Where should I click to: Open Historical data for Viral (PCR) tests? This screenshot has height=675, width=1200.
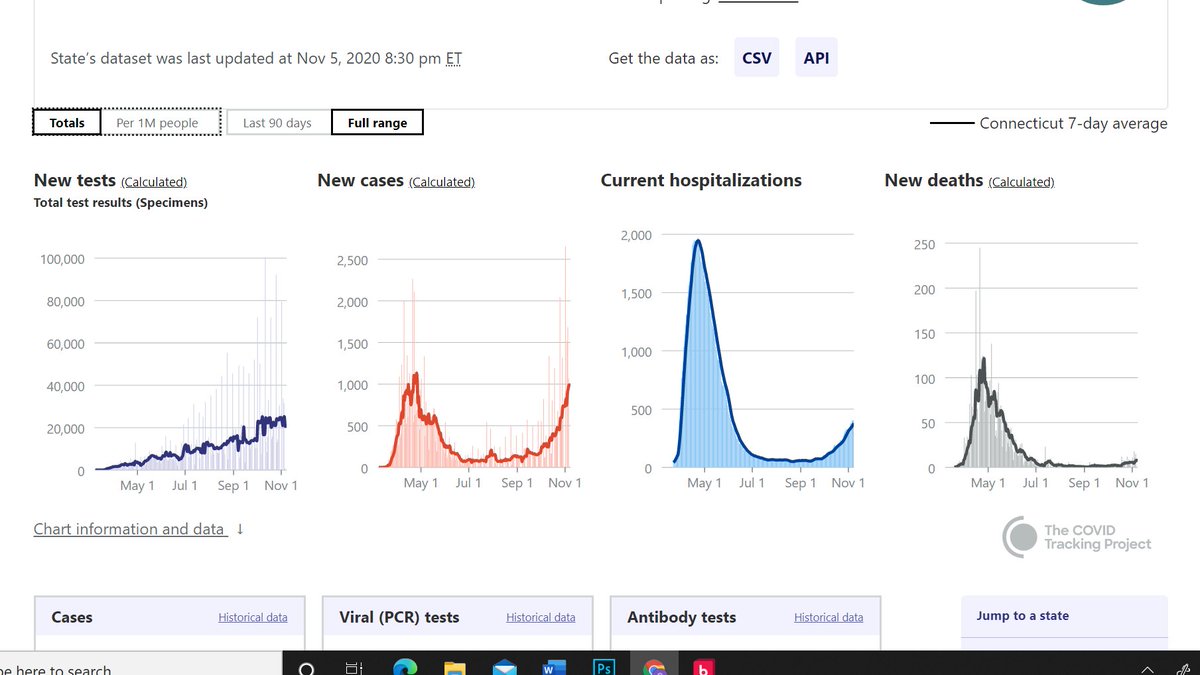point(541,617)
